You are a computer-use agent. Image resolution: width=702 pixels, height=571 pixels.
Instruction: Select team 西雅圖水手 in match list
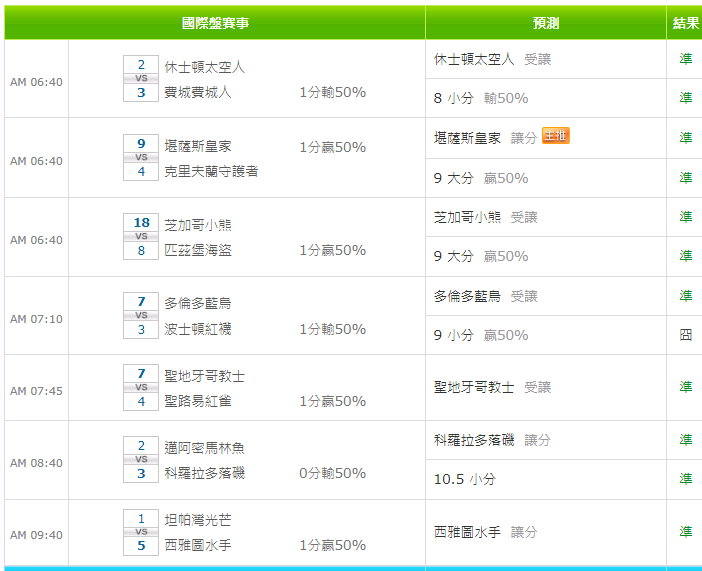click(x=197, y=545)
